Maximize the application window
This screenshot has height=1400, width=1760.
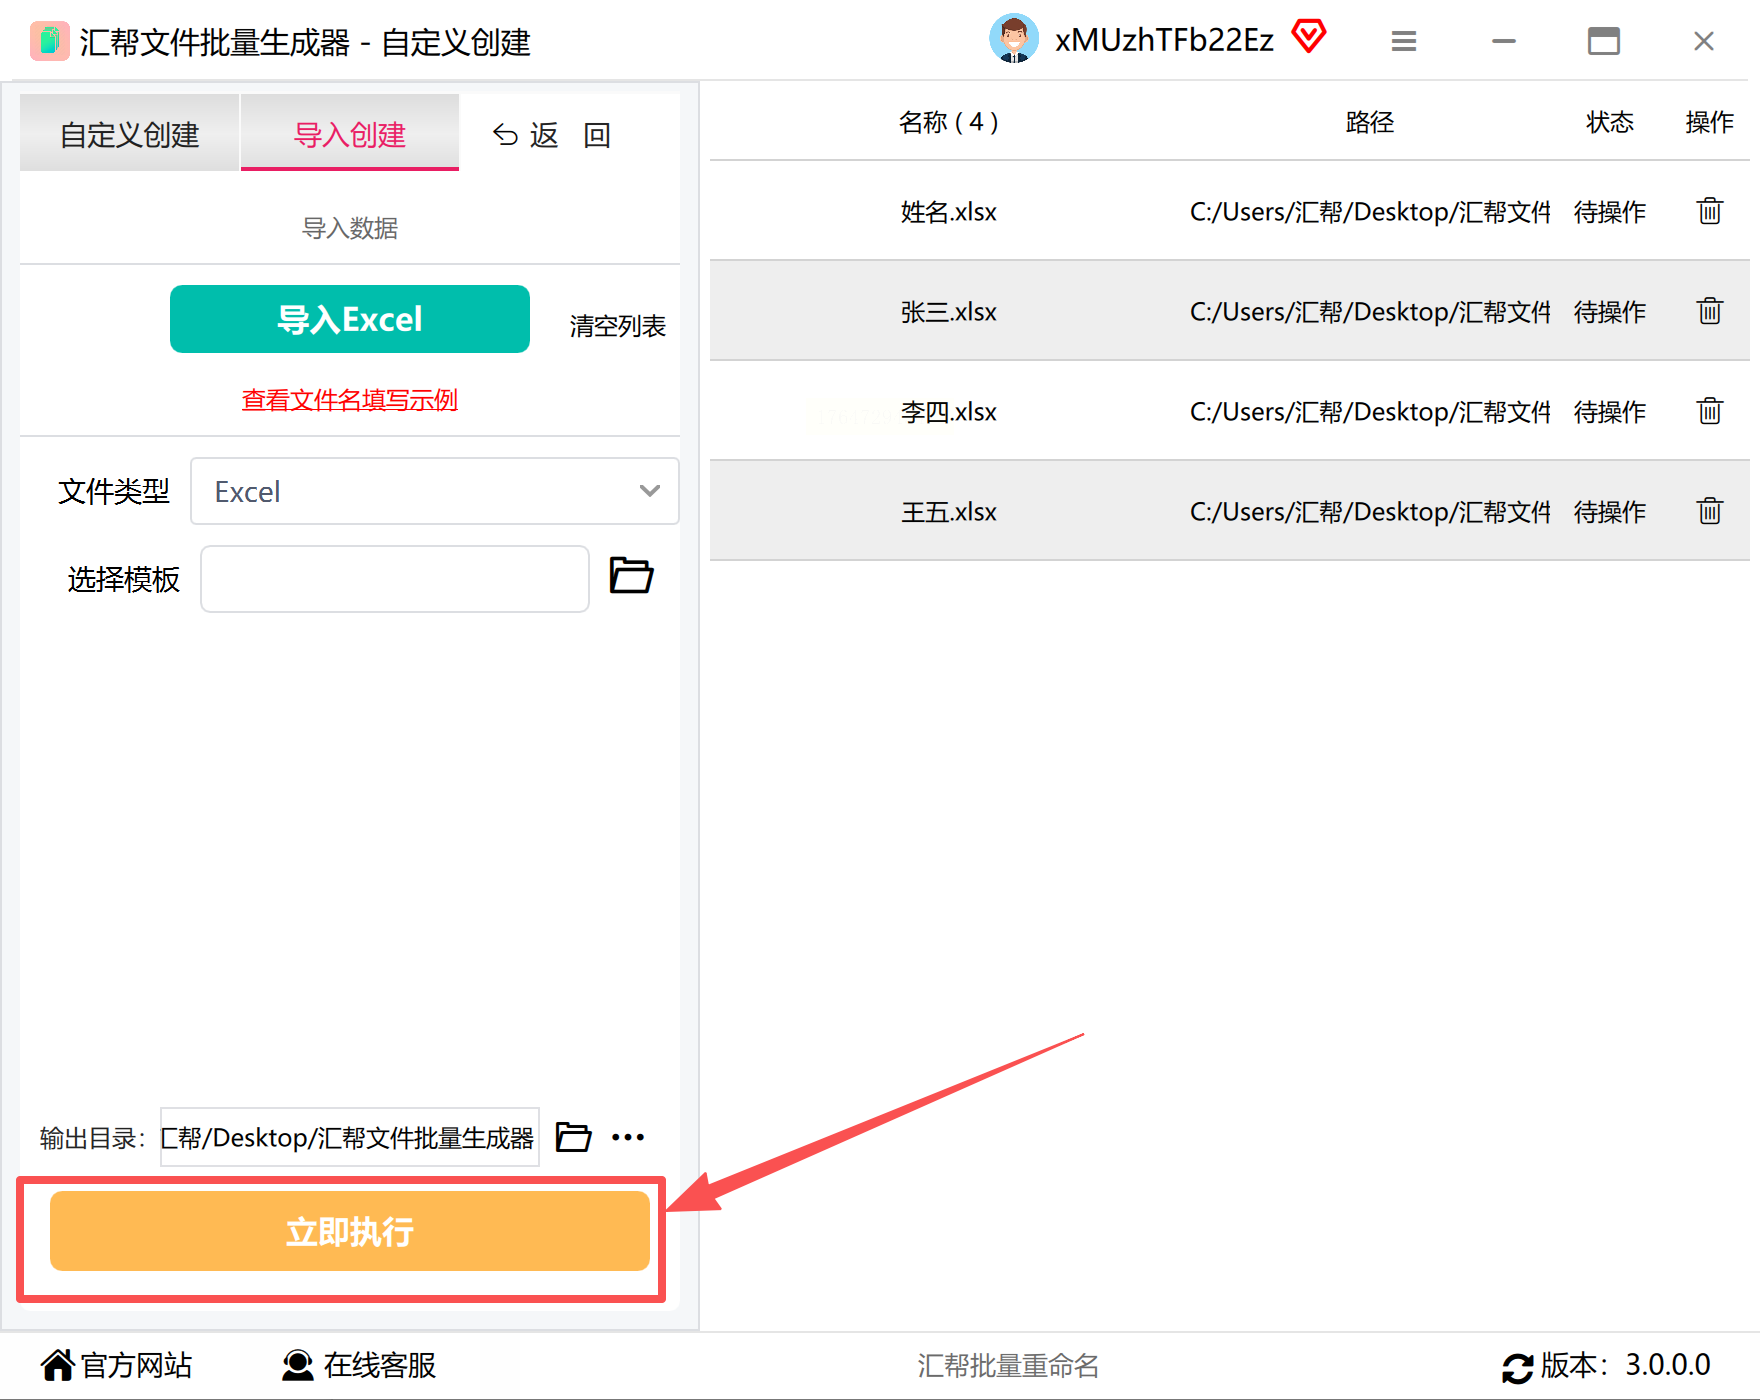pyautogui.click(x=1604, y=41)
